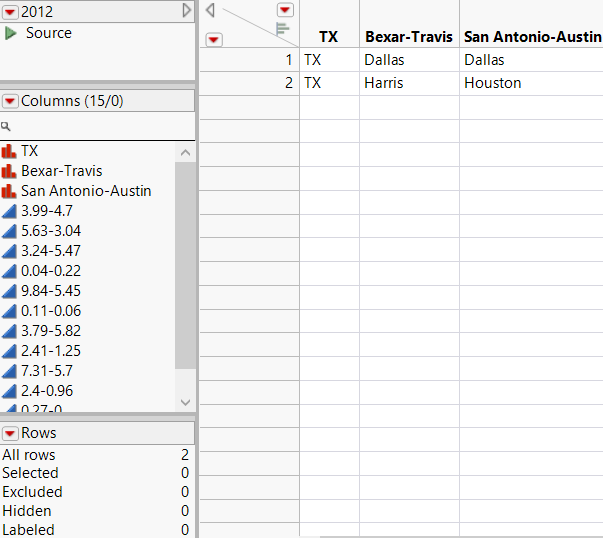
Task: Select column 3.99-4.7 in list
Action: (x=47, y=211)
